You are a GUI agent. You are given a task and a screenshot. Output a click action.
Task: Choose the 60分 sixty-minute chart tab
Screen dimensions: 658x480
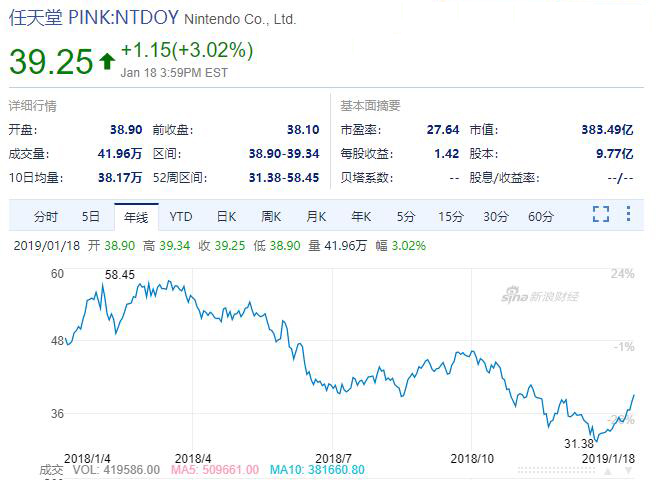[x=541, y=216]
